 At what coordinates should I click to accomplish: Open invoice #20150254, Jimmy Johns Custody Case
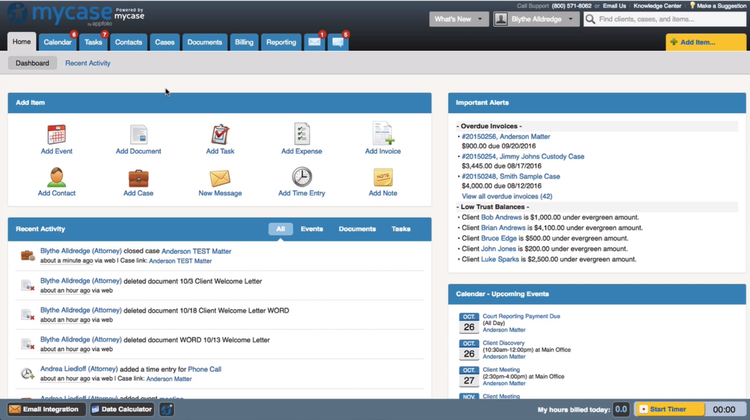point(523,156)
